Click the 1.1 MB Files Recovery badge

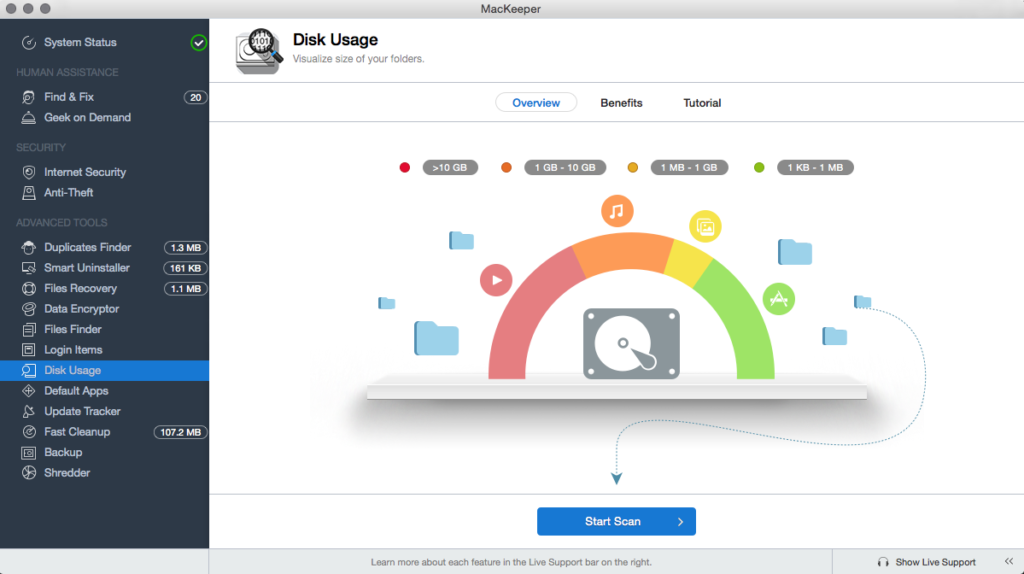pyautogui.click(x=185, y=289)
